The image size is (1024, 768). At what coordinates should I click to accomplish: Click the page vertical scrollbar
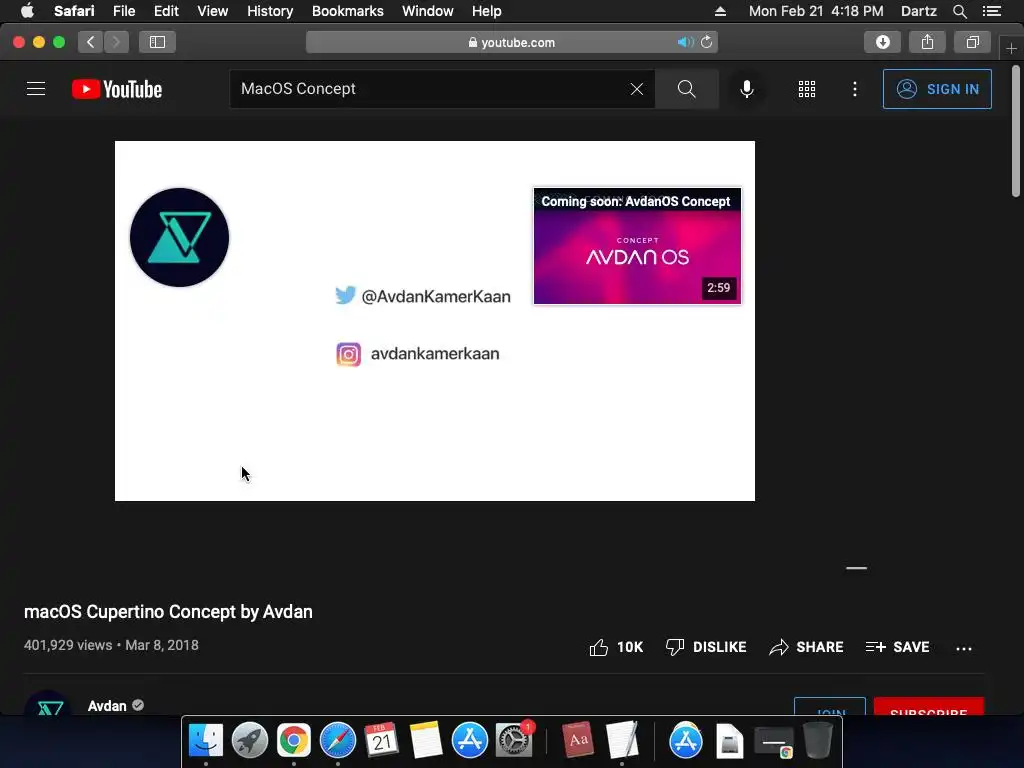tap(1016, 131)
